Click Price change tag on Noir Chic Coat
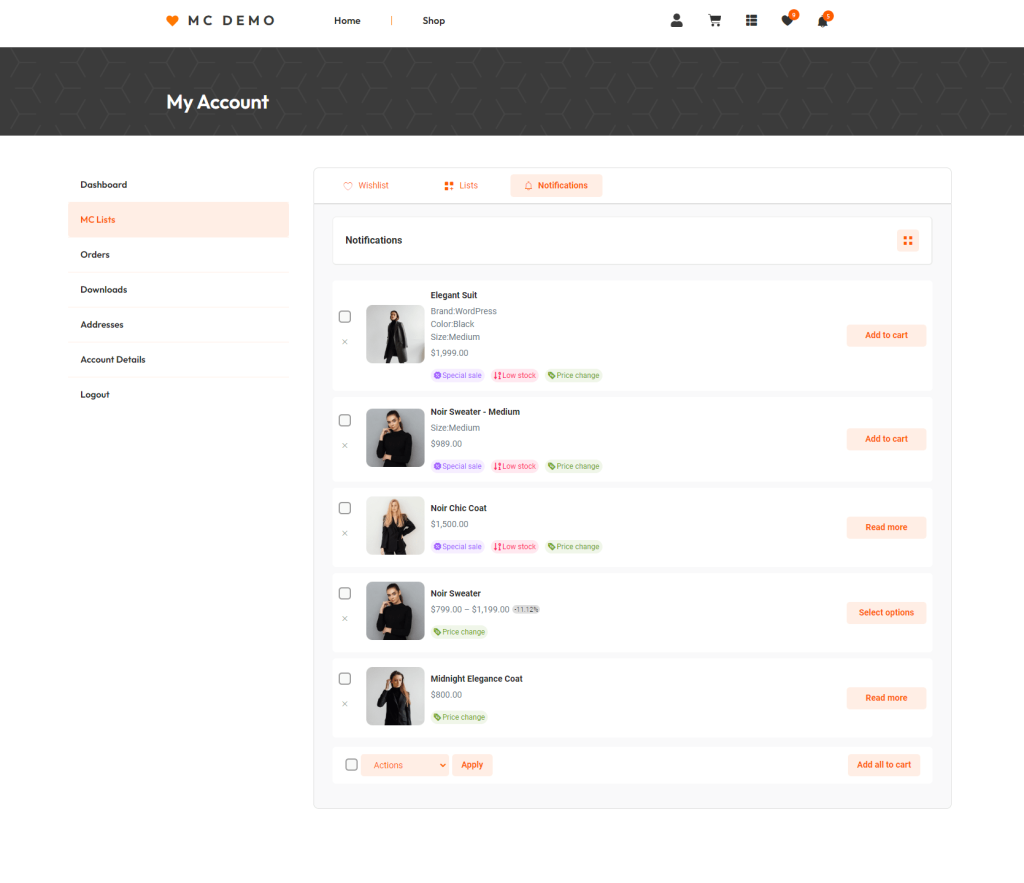 point(573,547)
